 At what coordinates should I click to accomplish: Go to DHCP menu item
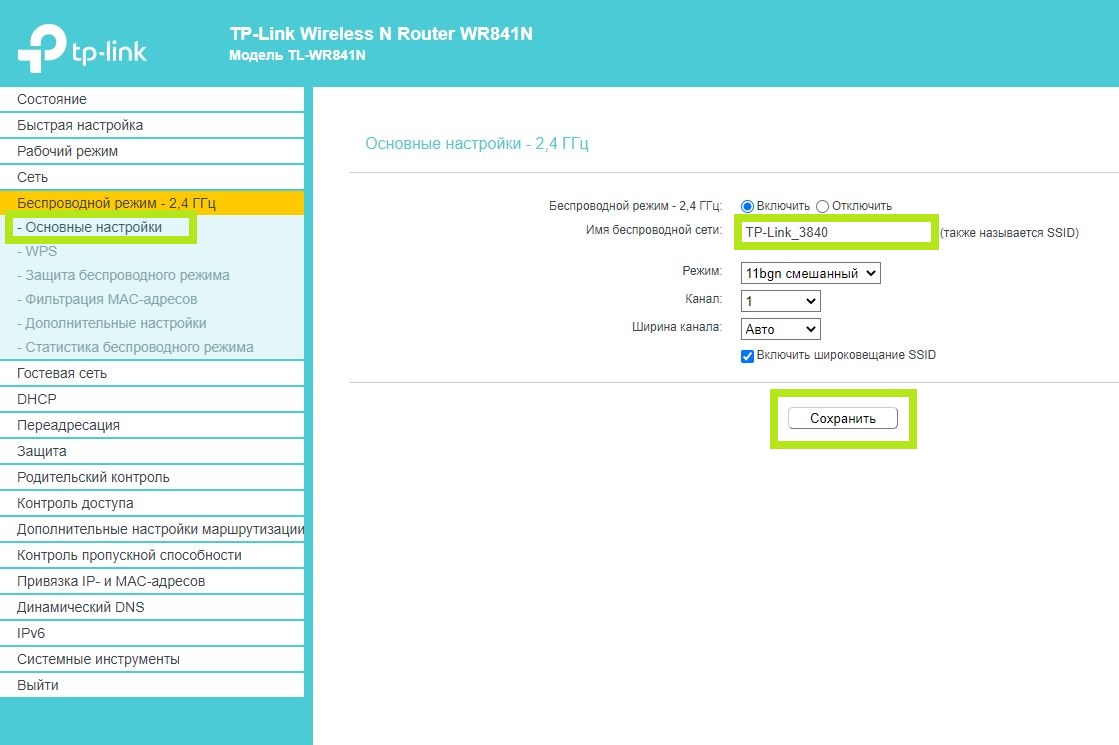pos(37,399)
